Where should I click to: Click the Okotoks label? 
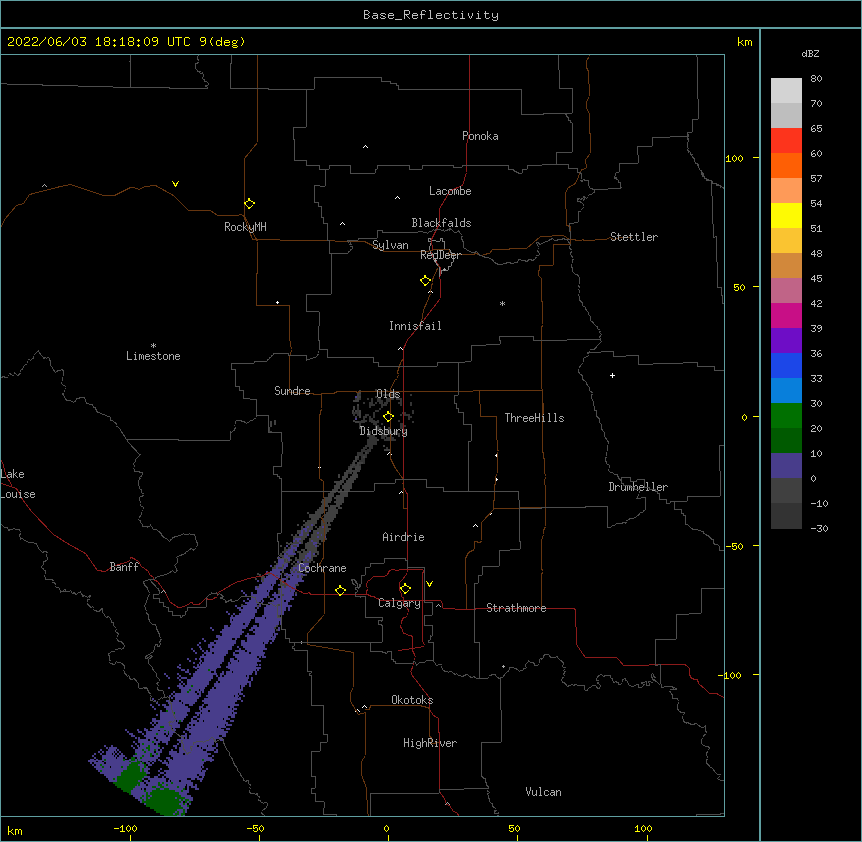pyautogui.click(x=412, y=700)
